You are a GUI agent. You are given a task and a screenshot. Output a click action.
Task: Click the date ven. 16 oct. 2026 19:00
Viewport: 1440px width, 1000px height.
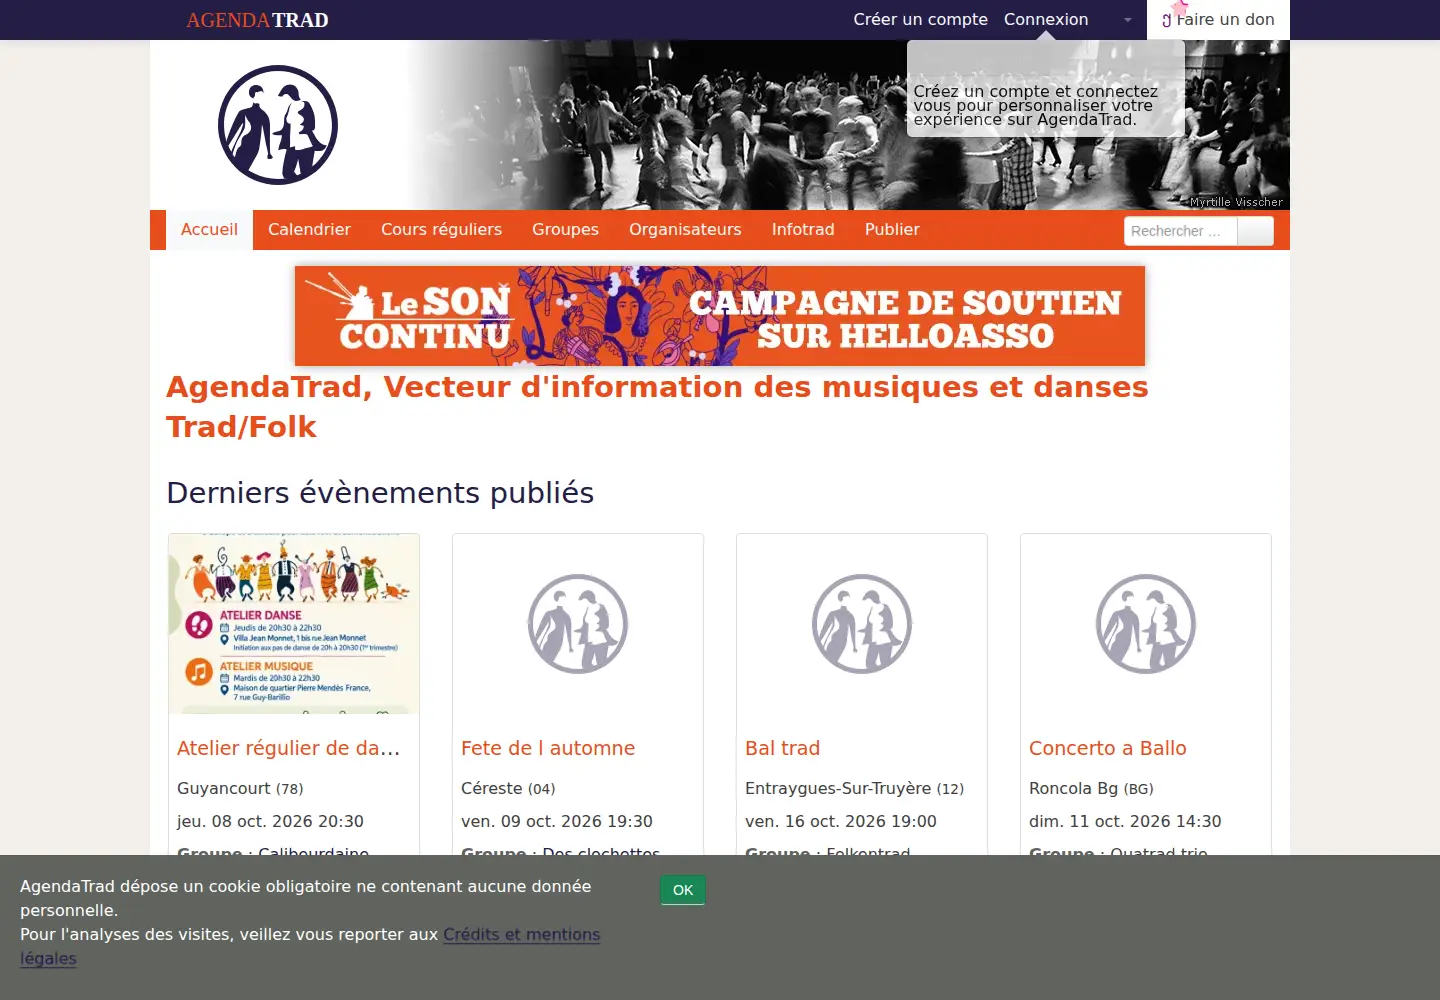point(841,821)
